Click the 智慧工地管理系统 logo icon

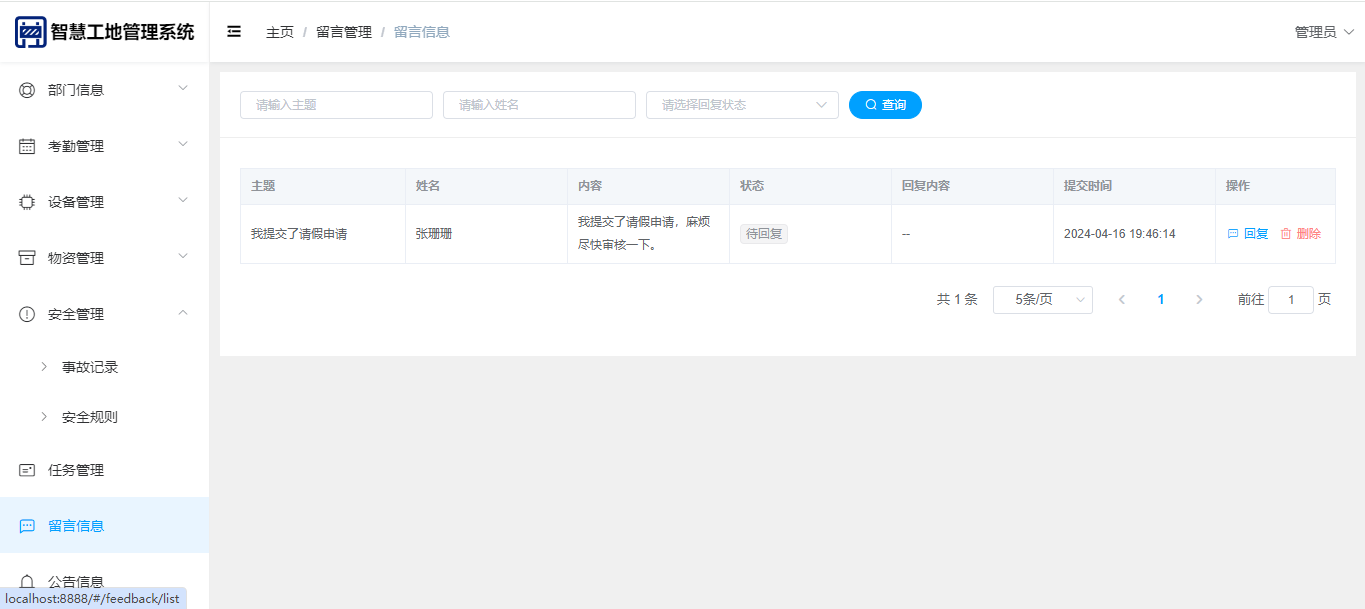point(30,32)
